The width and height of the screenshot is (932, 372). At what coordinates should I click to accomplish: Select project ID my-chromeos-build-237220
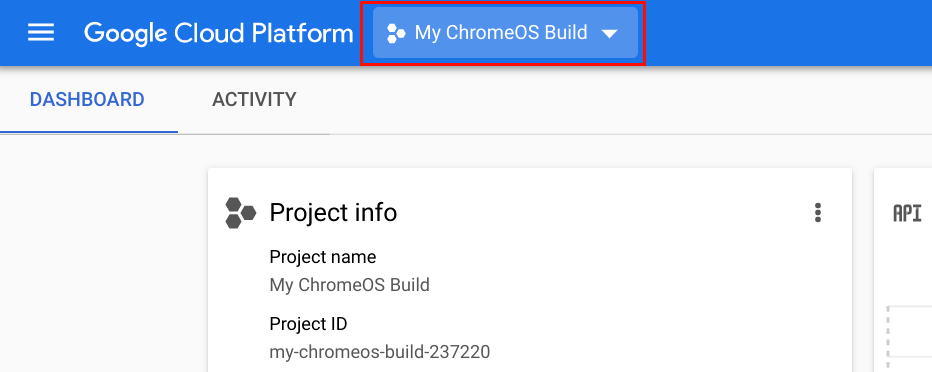(x=380, y=352)
